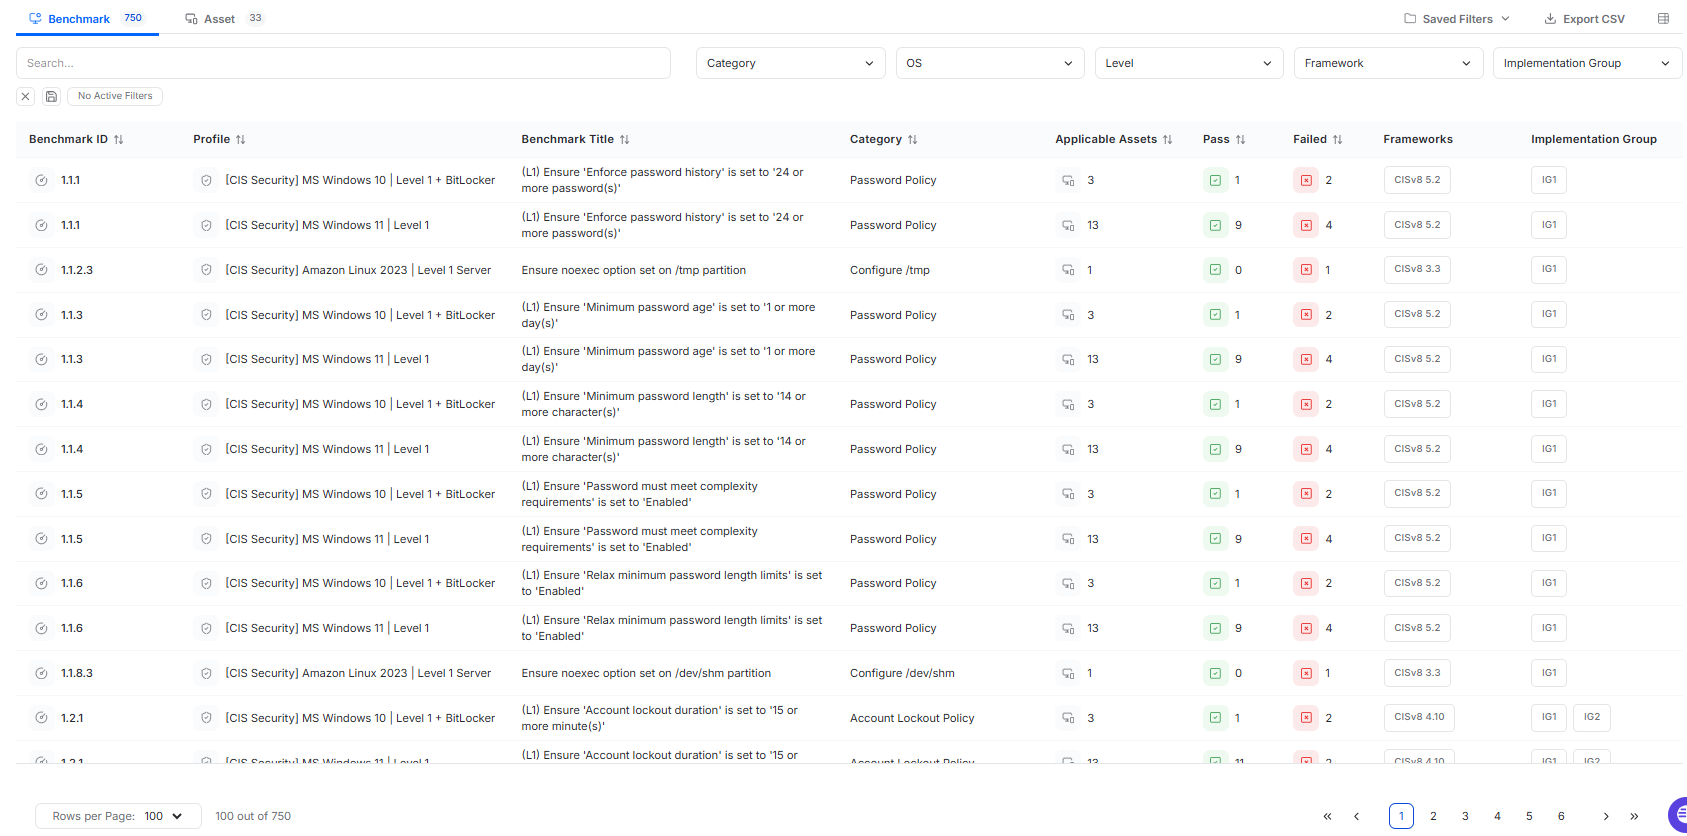The width and height of the screenshot is (1687, 836).
Task: Open the Implementation Group filter dropdown
Action: (x=1587, y=63)
